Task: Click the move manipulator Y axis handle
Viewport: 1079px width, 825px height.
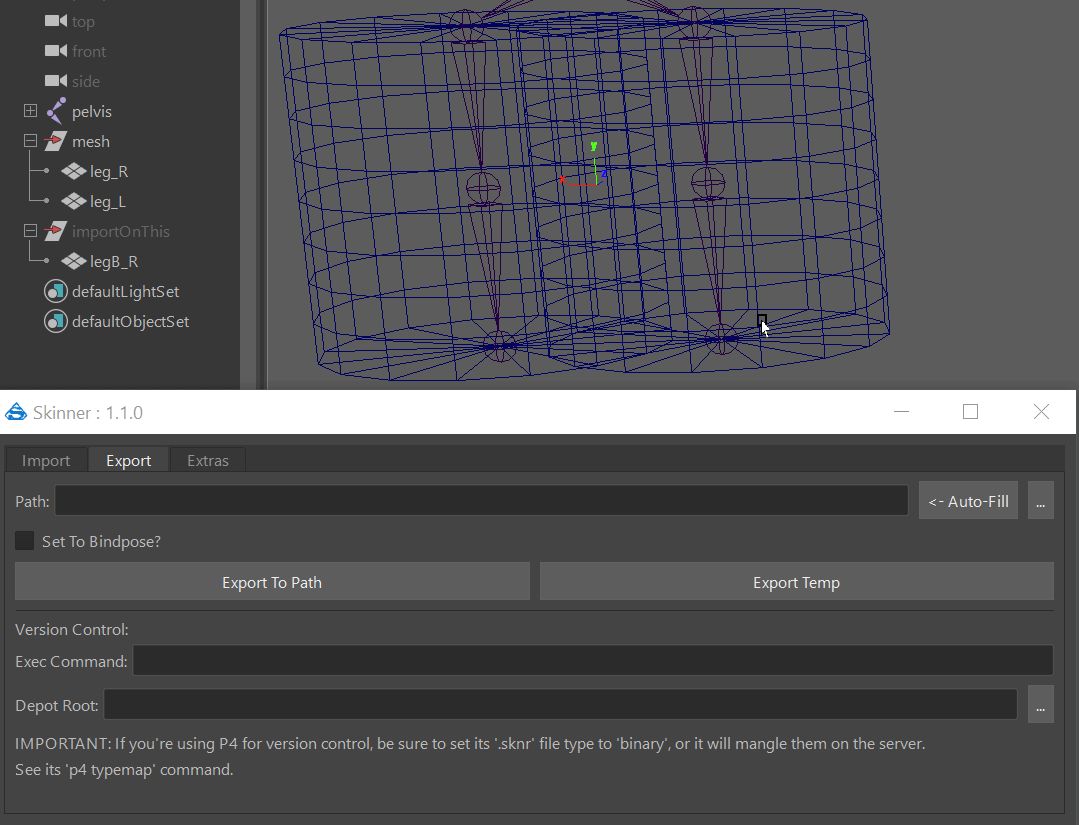Action: click(x=594, y=147)
